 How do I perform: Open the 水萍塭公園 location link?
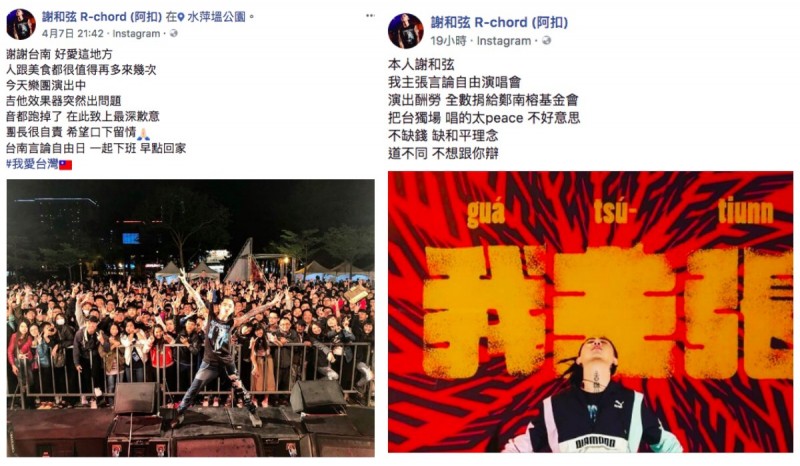click(x=216, y=17)
